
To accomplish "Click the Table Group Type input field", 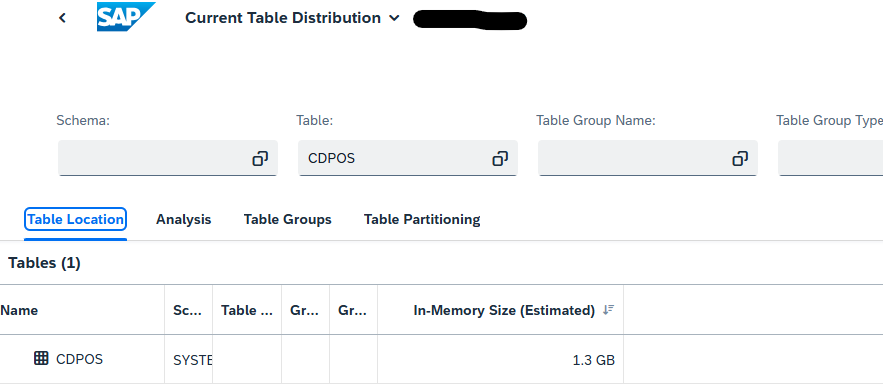I will click(831, 158).
